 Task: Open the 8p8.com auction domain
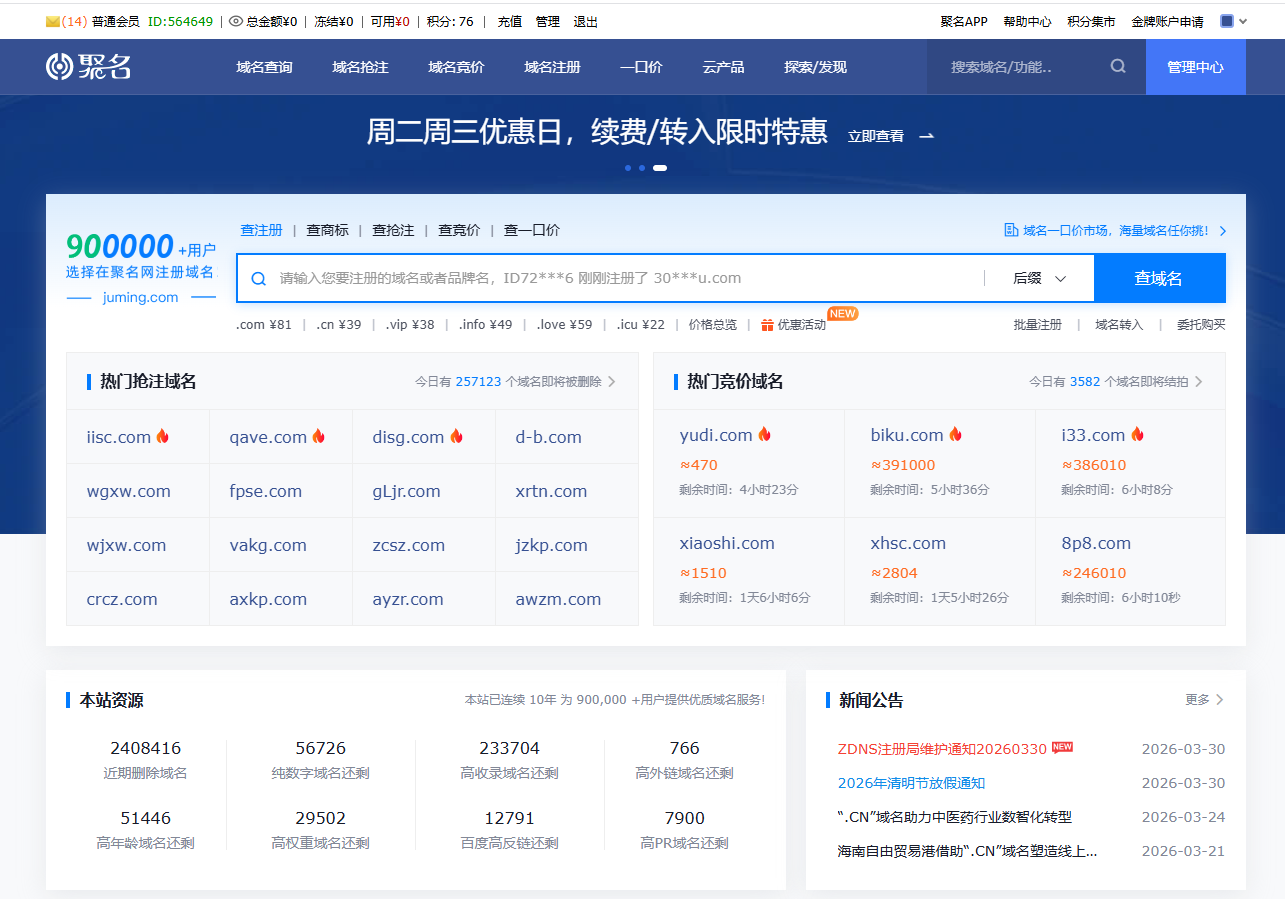click(1096, 543)
